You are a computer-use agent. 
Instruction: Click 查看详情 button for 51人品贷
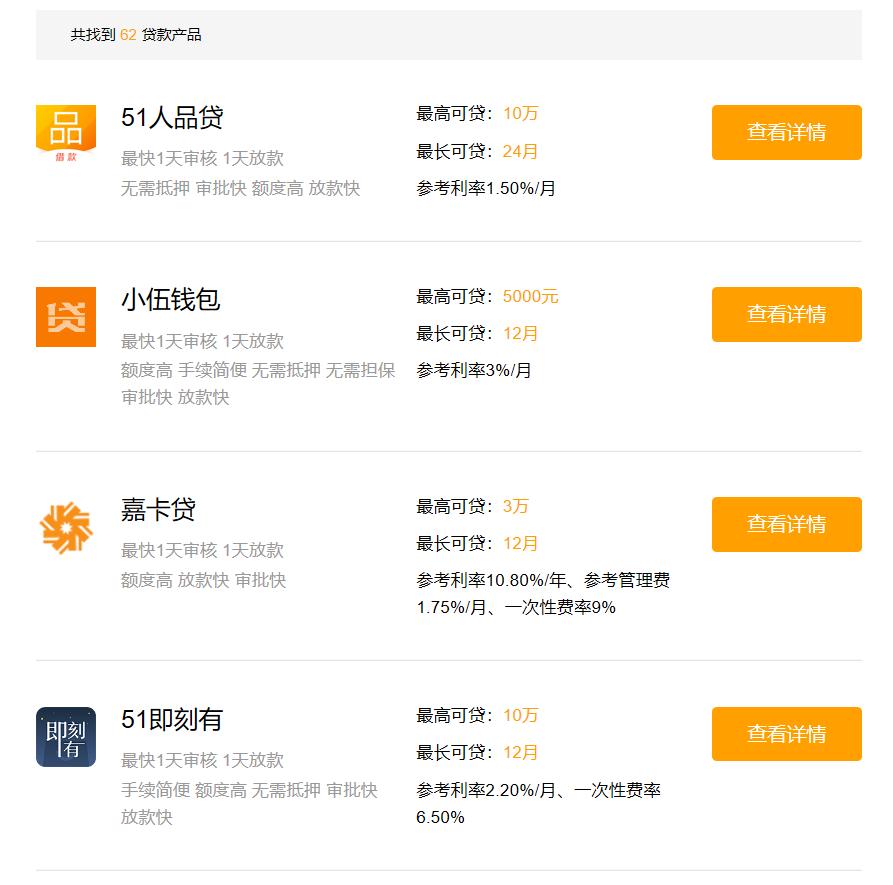click(x=786, y=131)
